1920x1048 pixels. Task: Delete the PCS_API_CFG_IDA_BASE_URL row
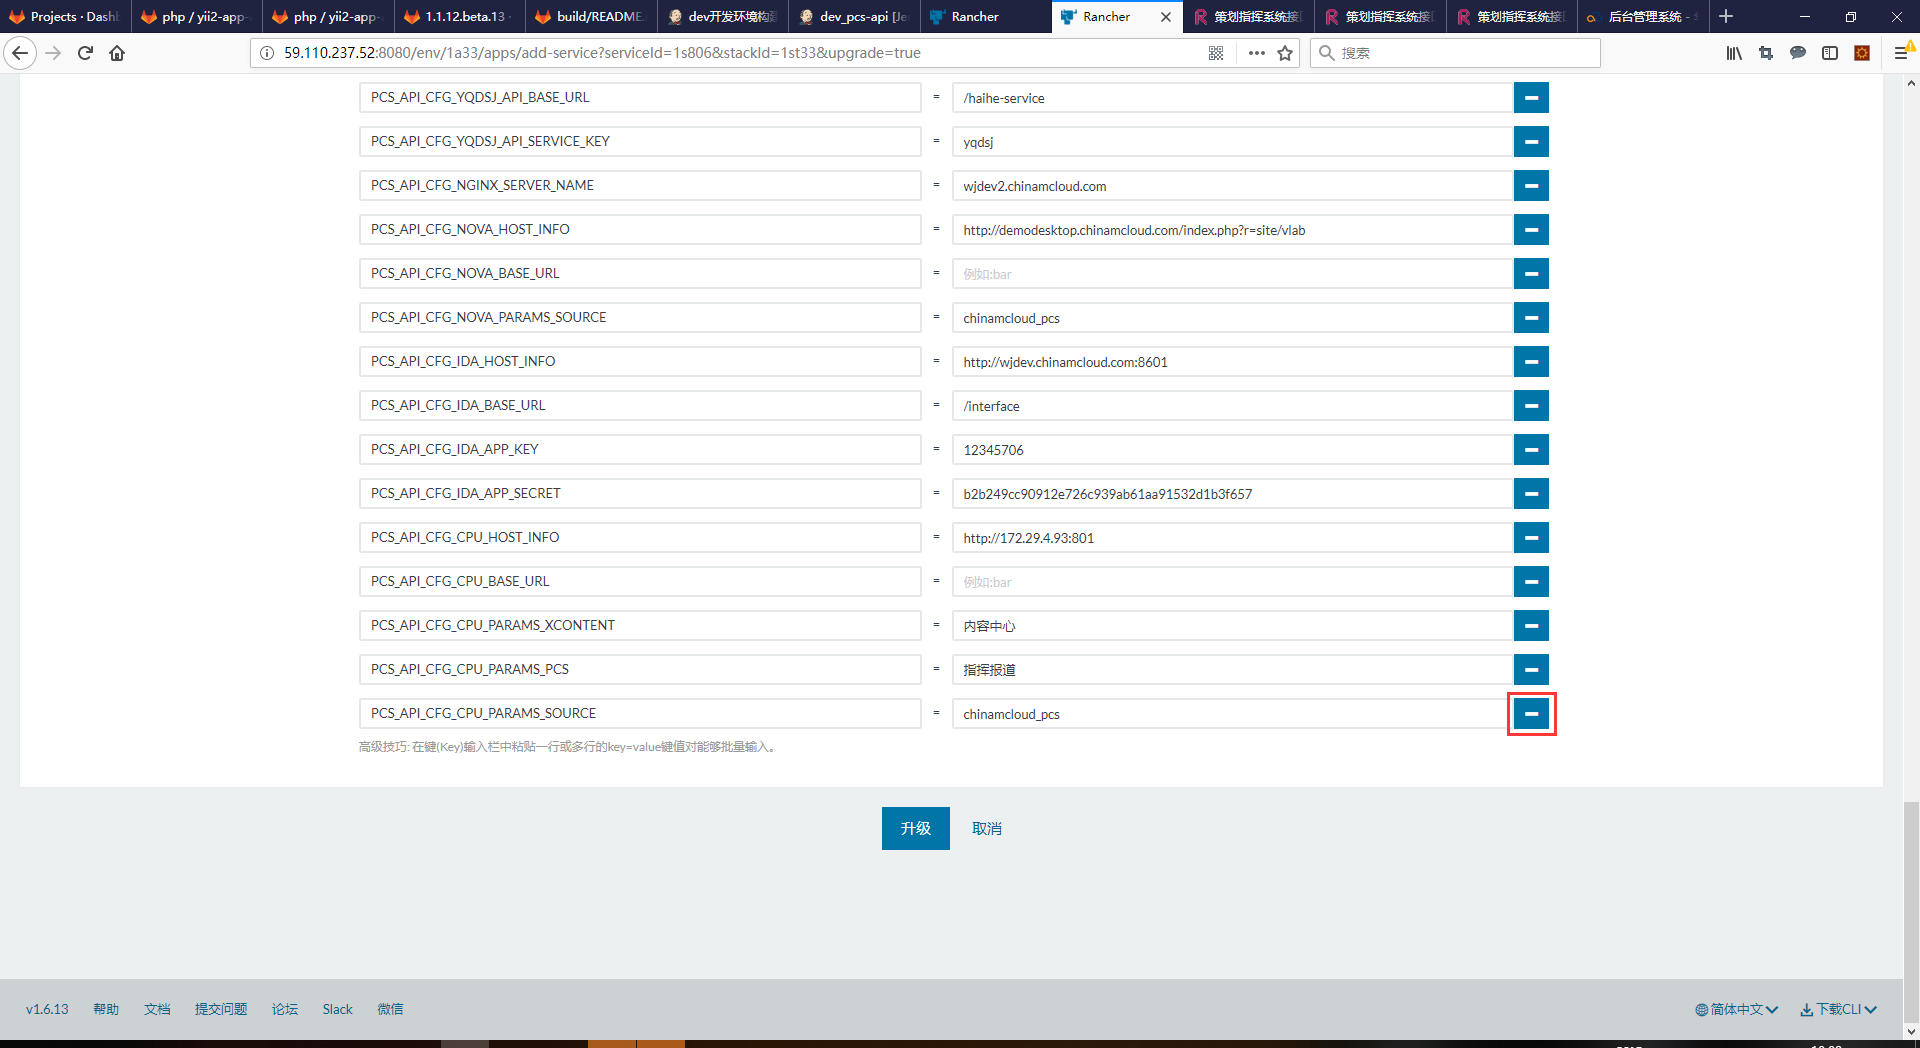(1531, 406)
